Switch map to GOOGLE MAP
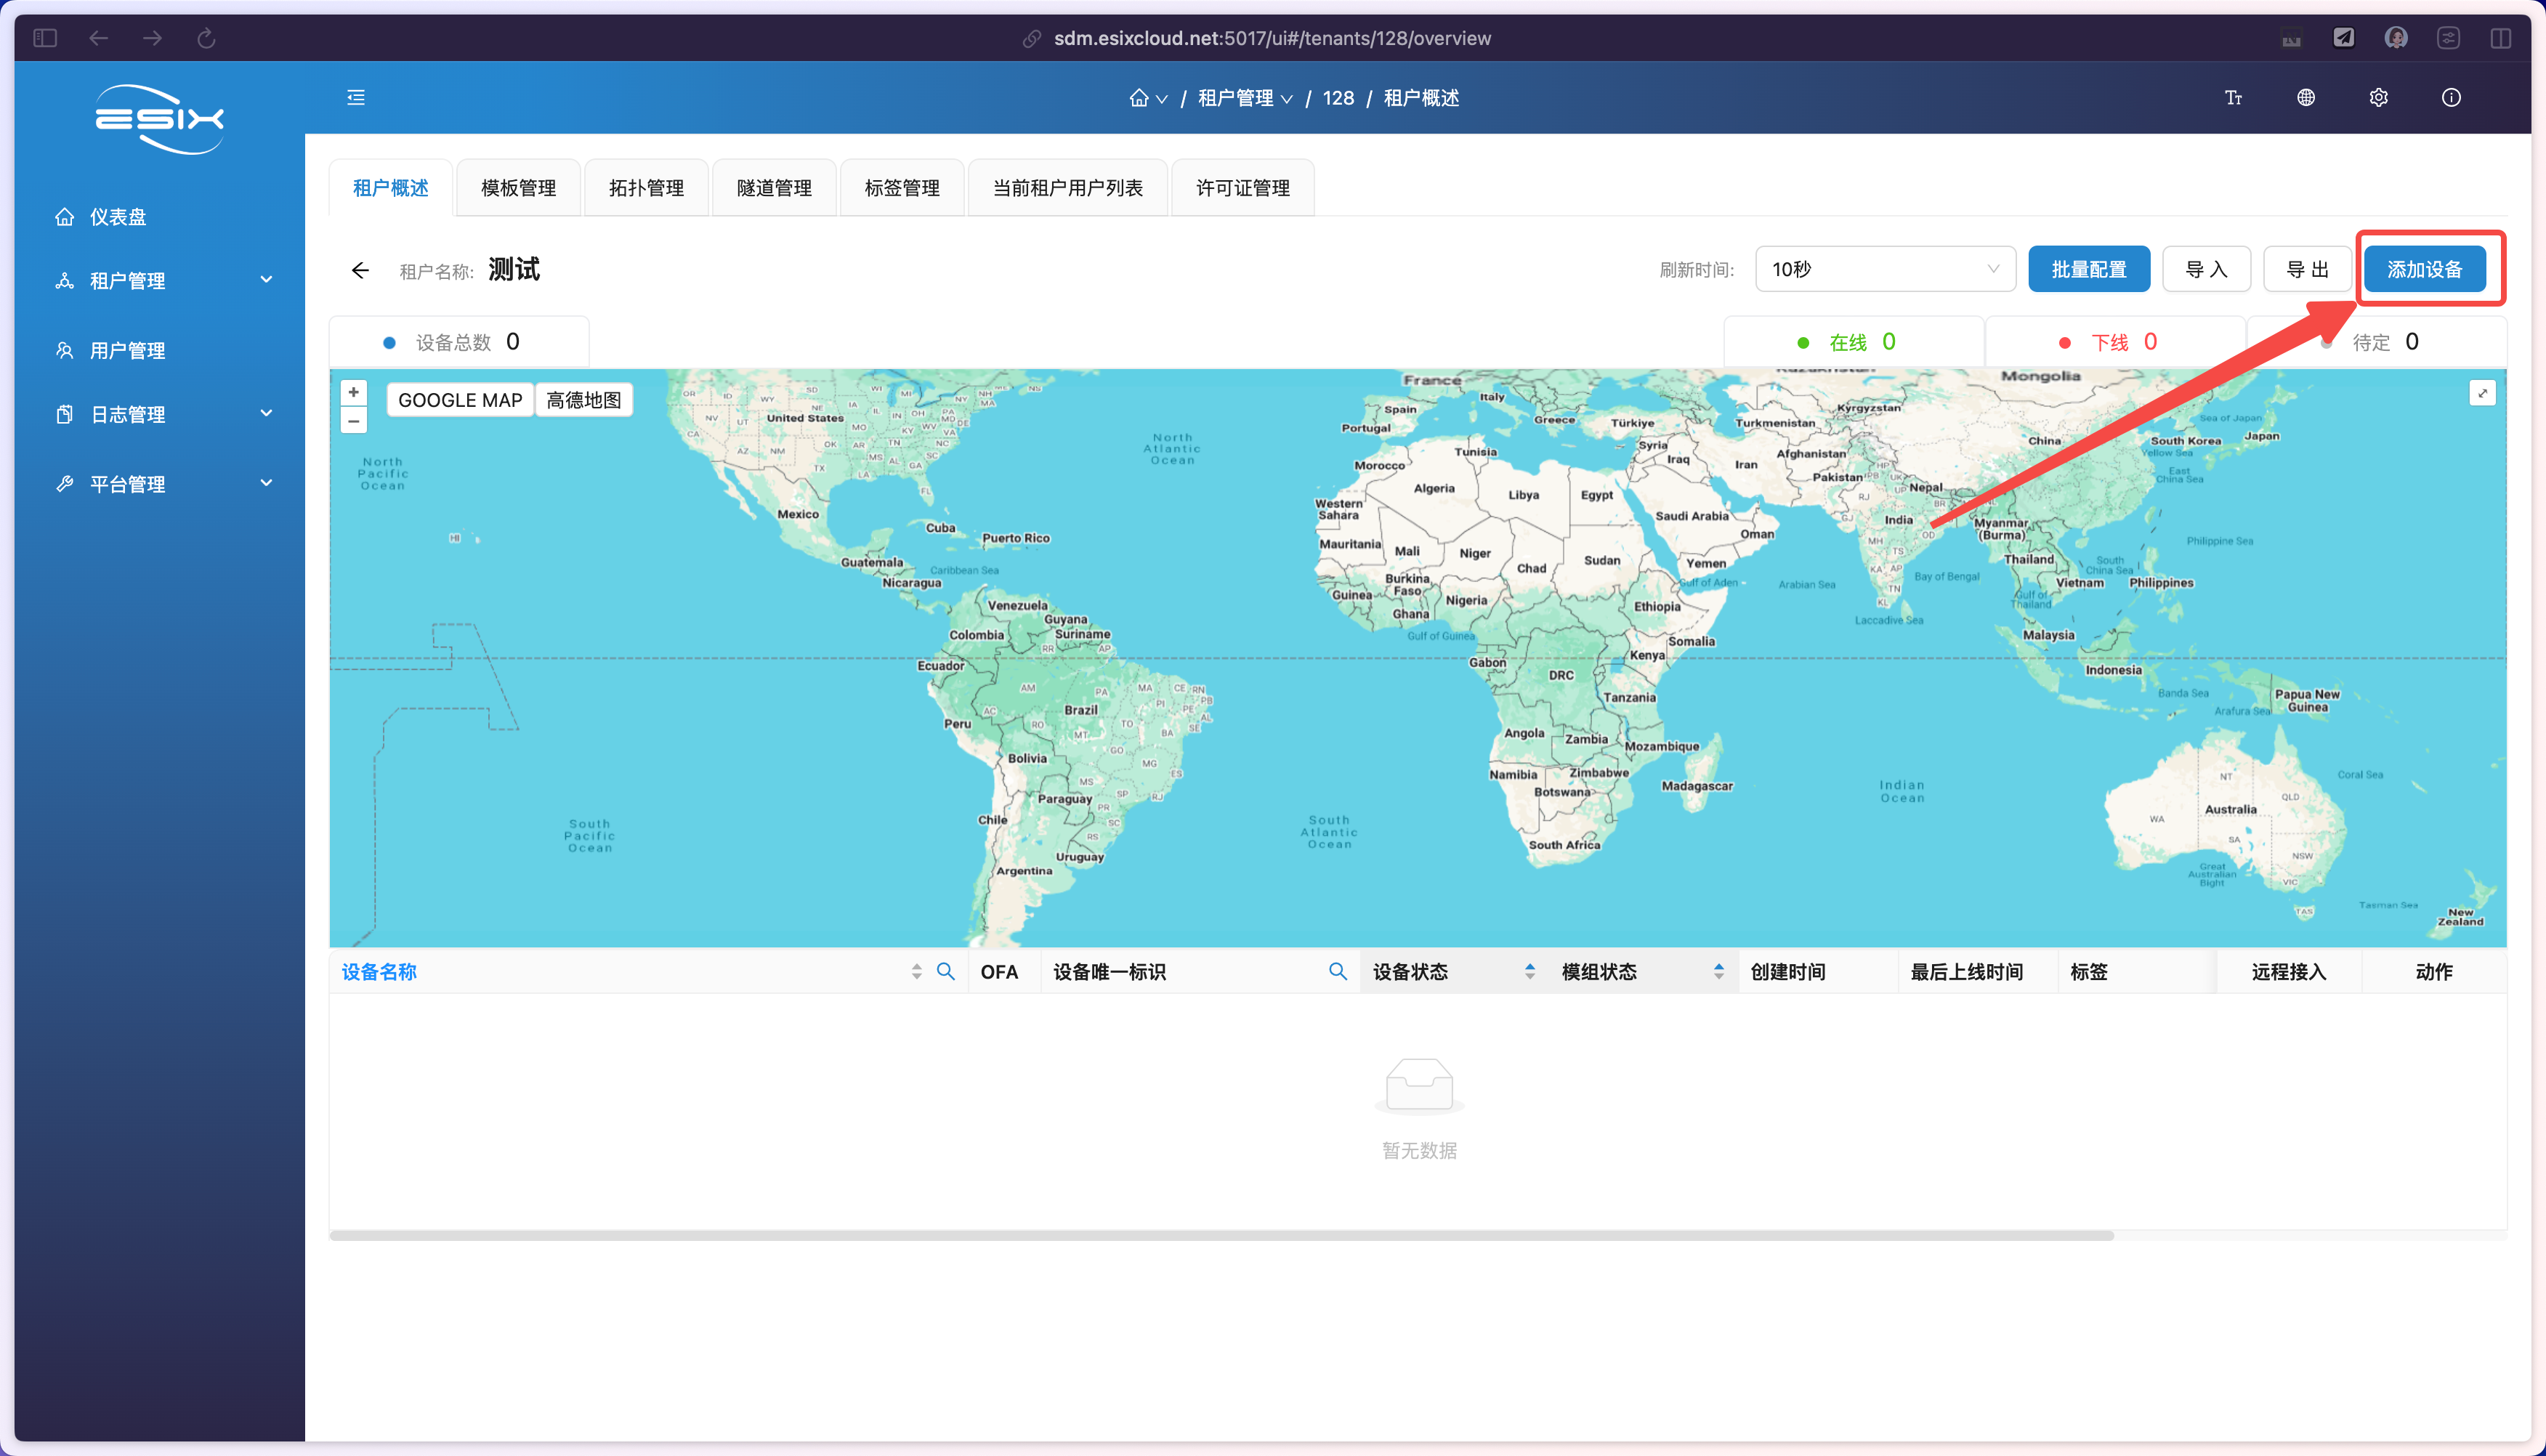The height and width of the screenshot is (1456, 2546). tap(460, 400)
